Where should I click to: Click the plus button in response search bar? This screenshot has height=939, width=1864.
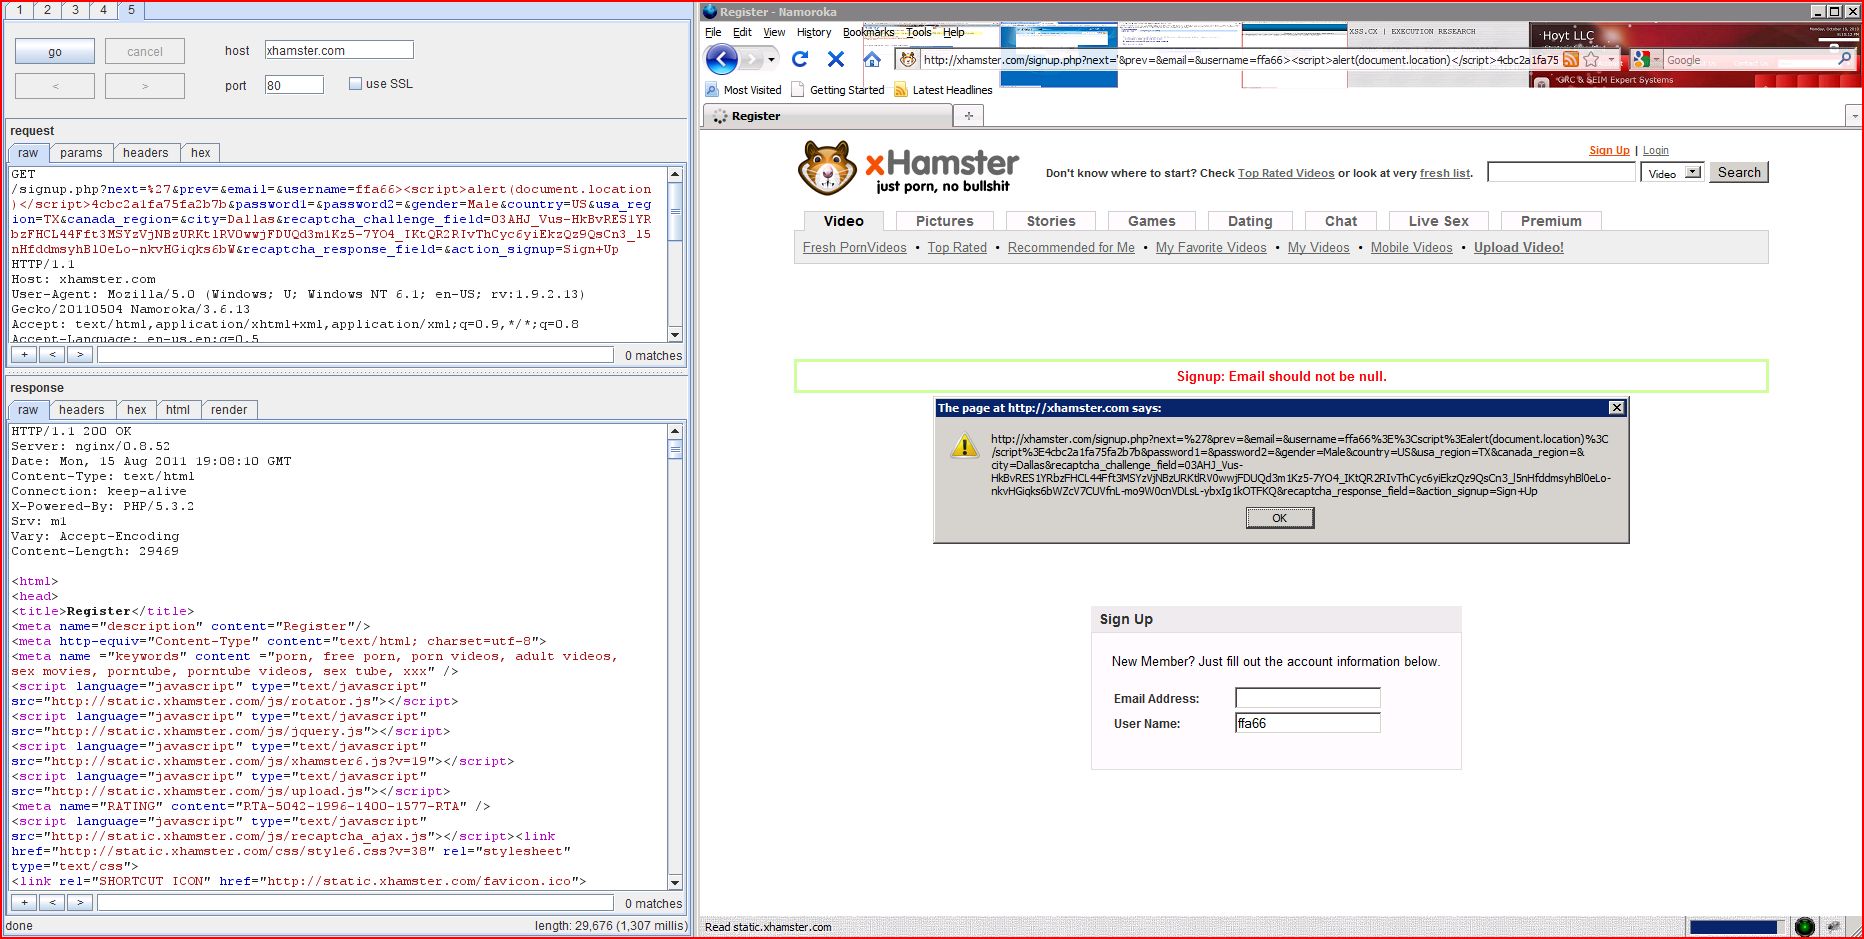tap(24, 903)
